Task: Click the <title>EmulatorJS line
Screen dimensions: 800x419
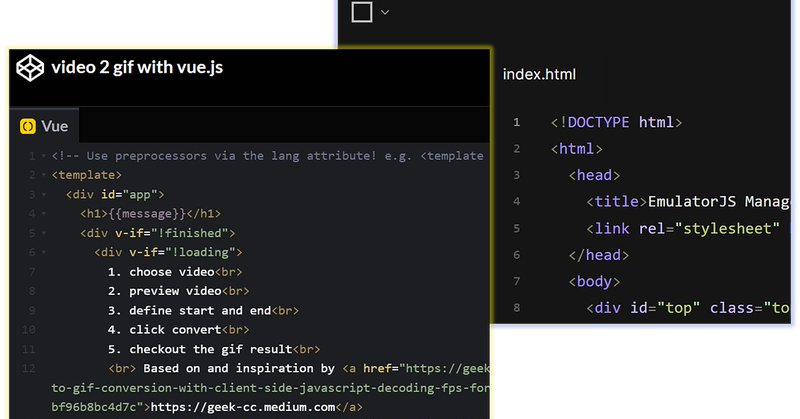Action: pyautogui.click(x=688, y=202)
